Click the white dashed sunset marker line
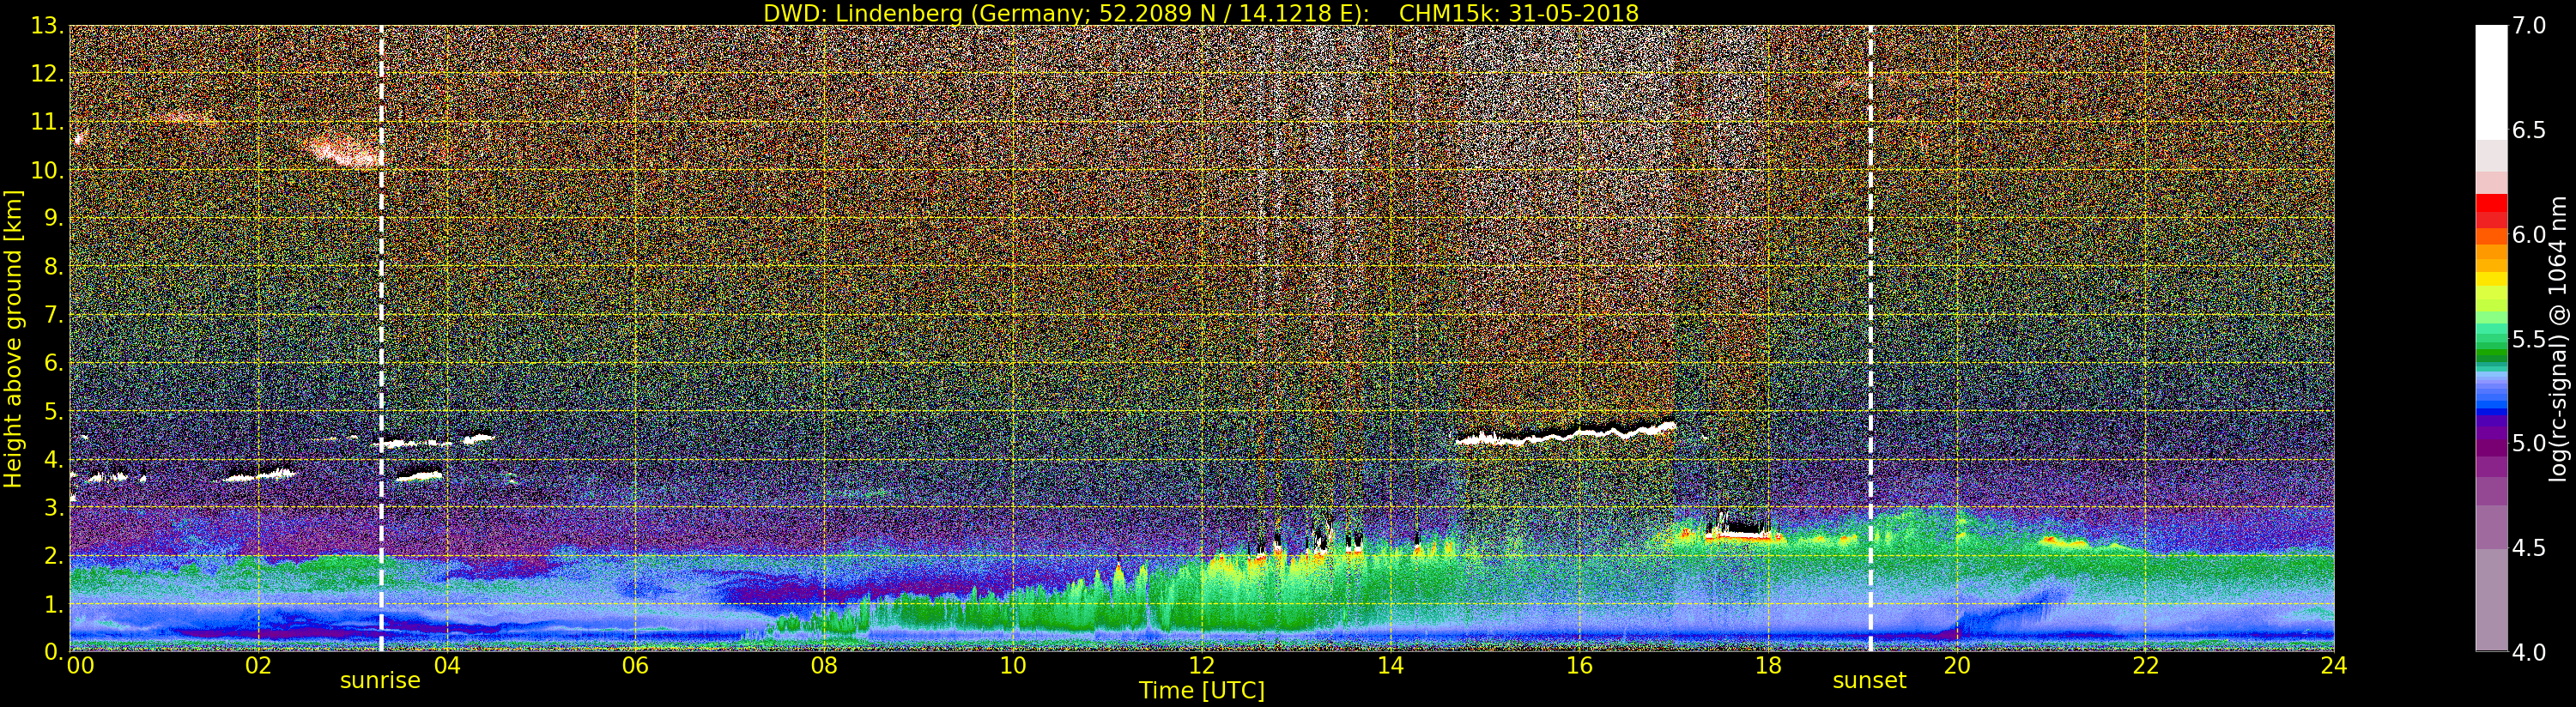This screenshot has height=707, width=2576. 1870,338
